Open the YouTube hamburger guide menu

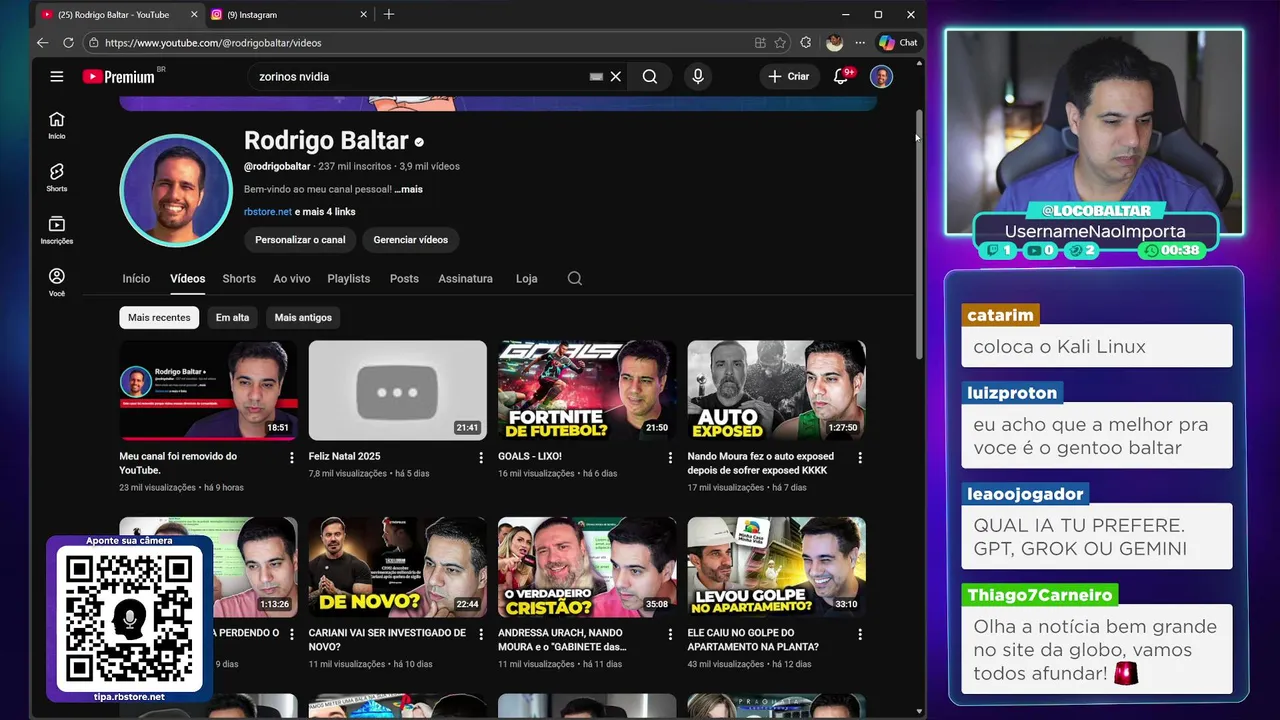point(57,76)
